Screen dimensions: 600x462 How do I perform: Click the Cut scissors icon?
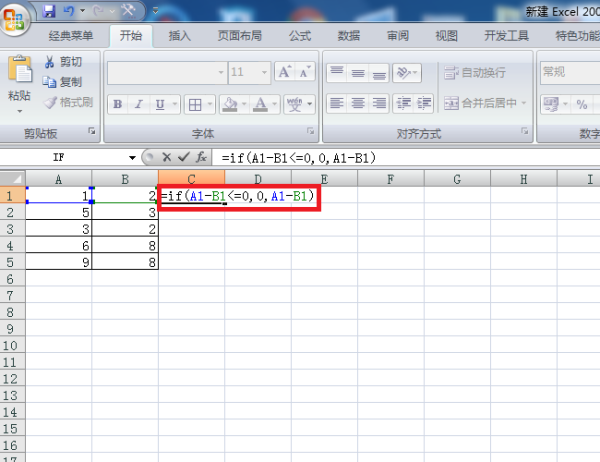click(x=49, y=62)
